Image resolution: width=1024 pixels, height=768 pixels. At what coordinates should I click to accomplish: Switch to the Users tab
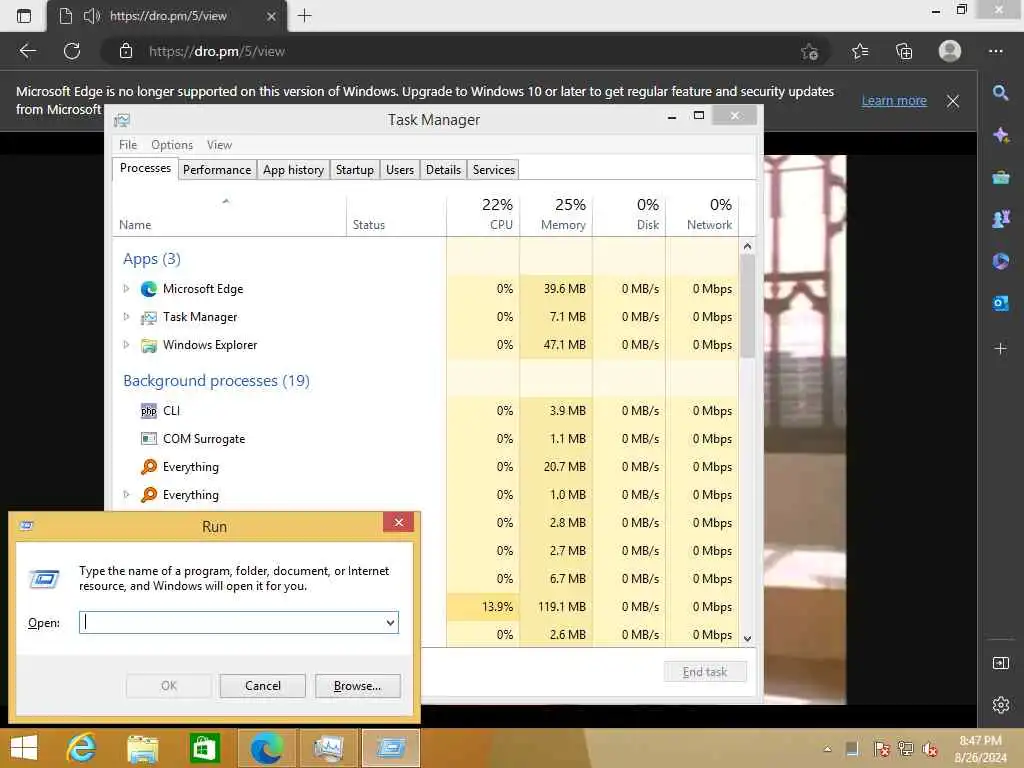400,170
